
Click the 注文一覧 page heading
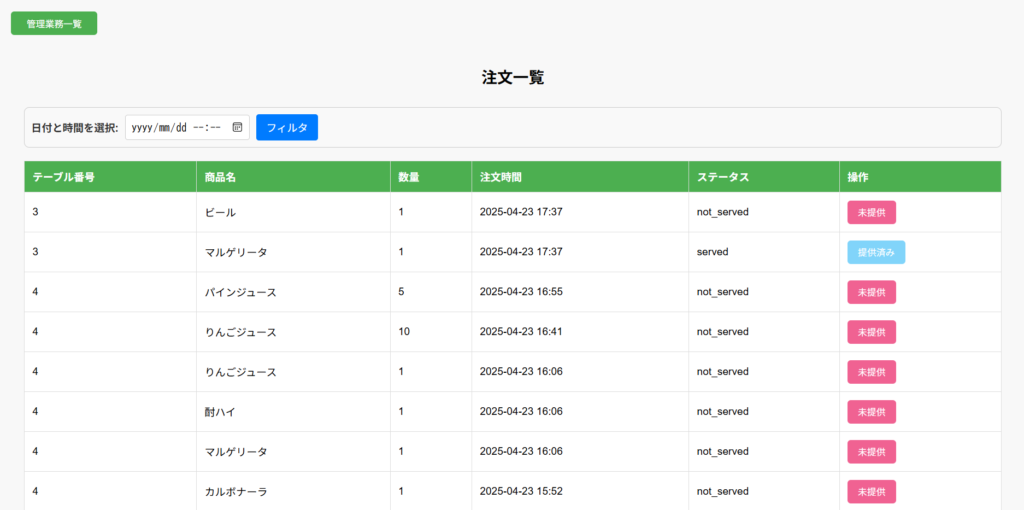tap(512, 77)
